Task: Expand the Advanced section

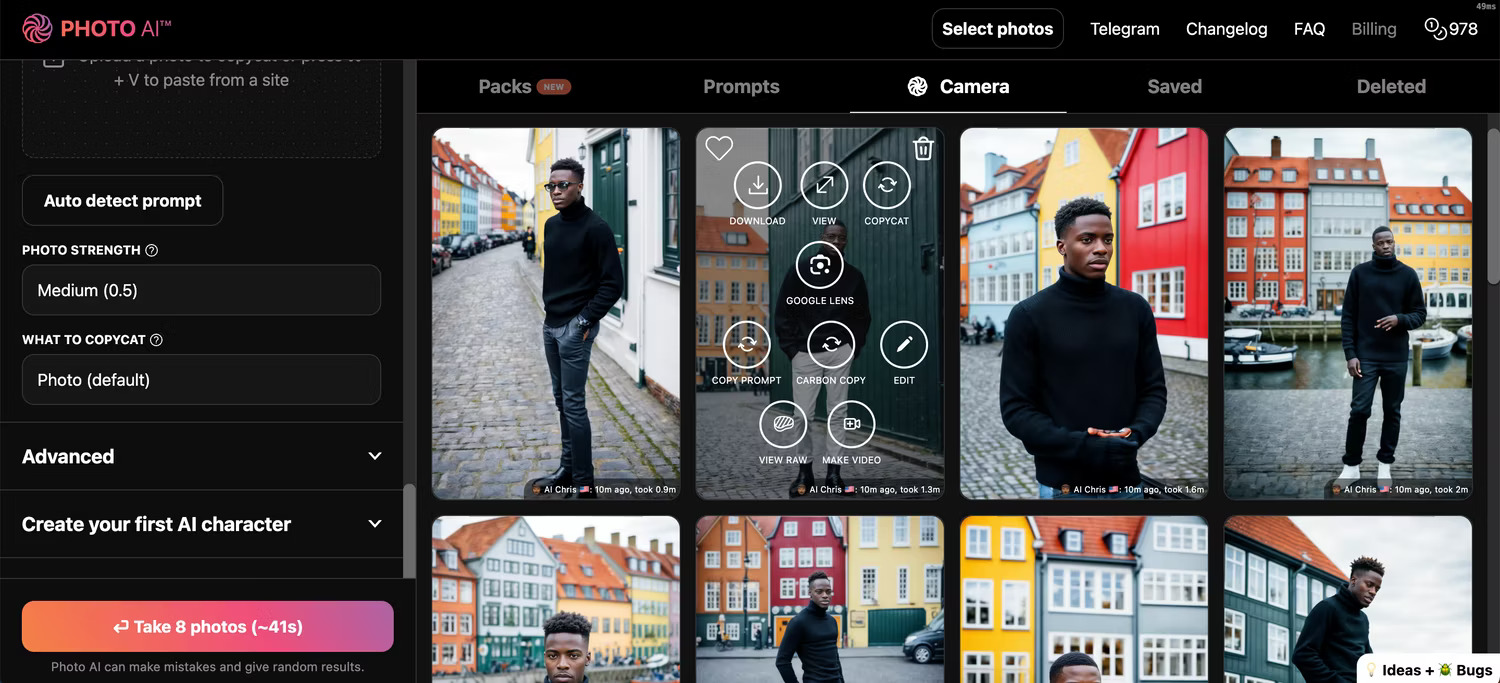Action: coord(201,456)
